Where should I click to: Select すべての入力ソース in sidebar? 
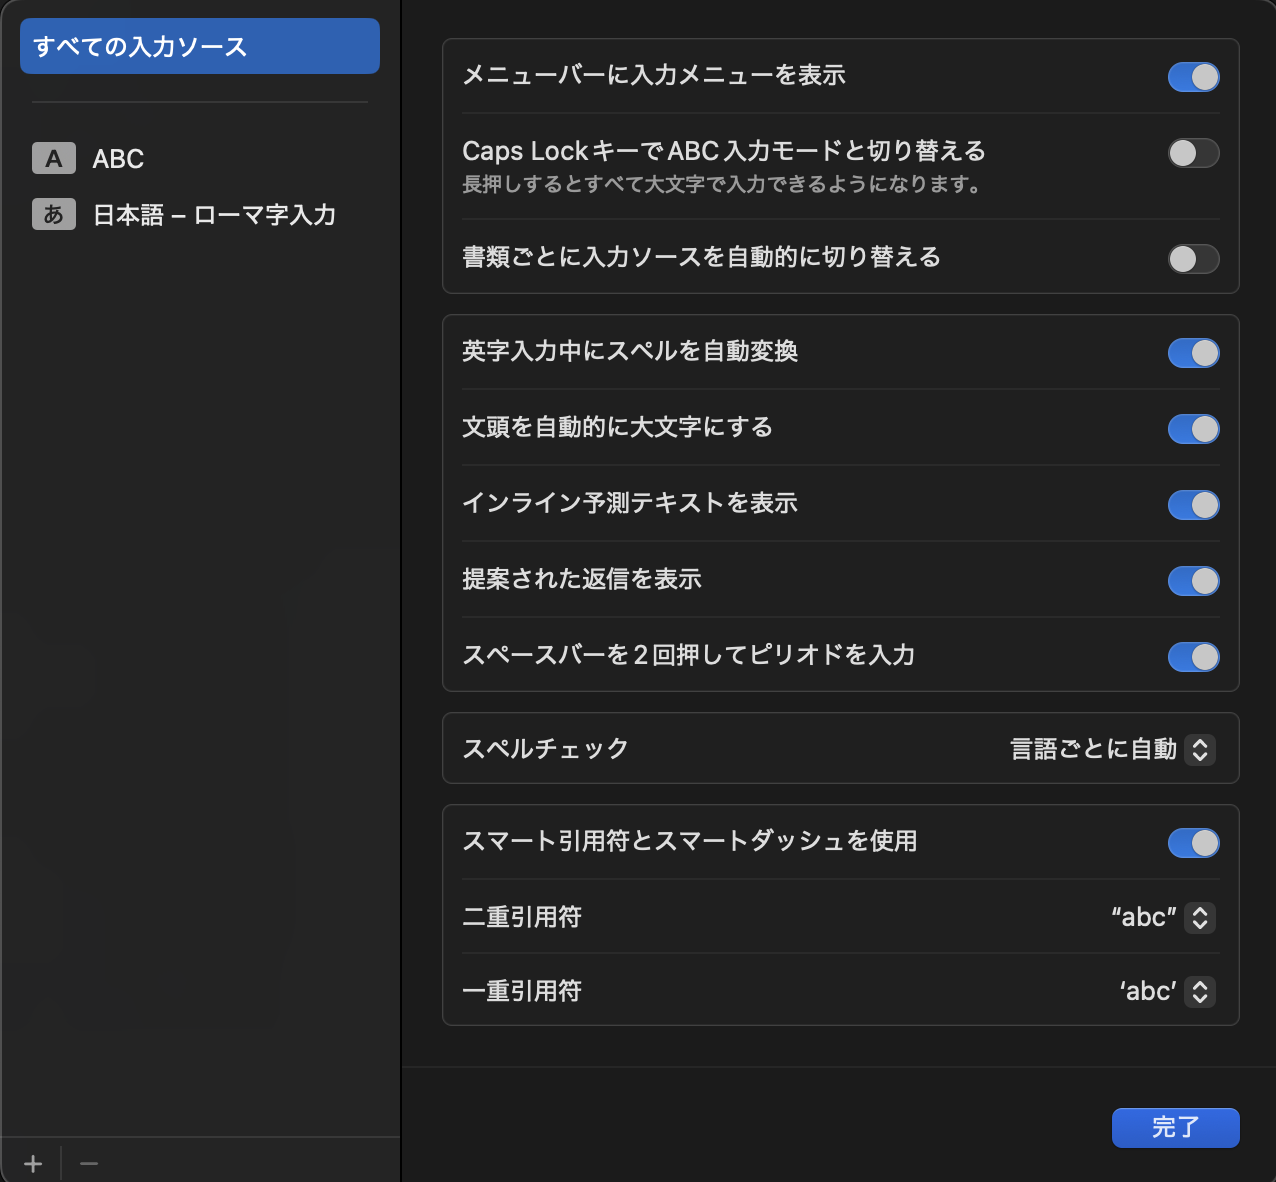(x=200, y=46)
